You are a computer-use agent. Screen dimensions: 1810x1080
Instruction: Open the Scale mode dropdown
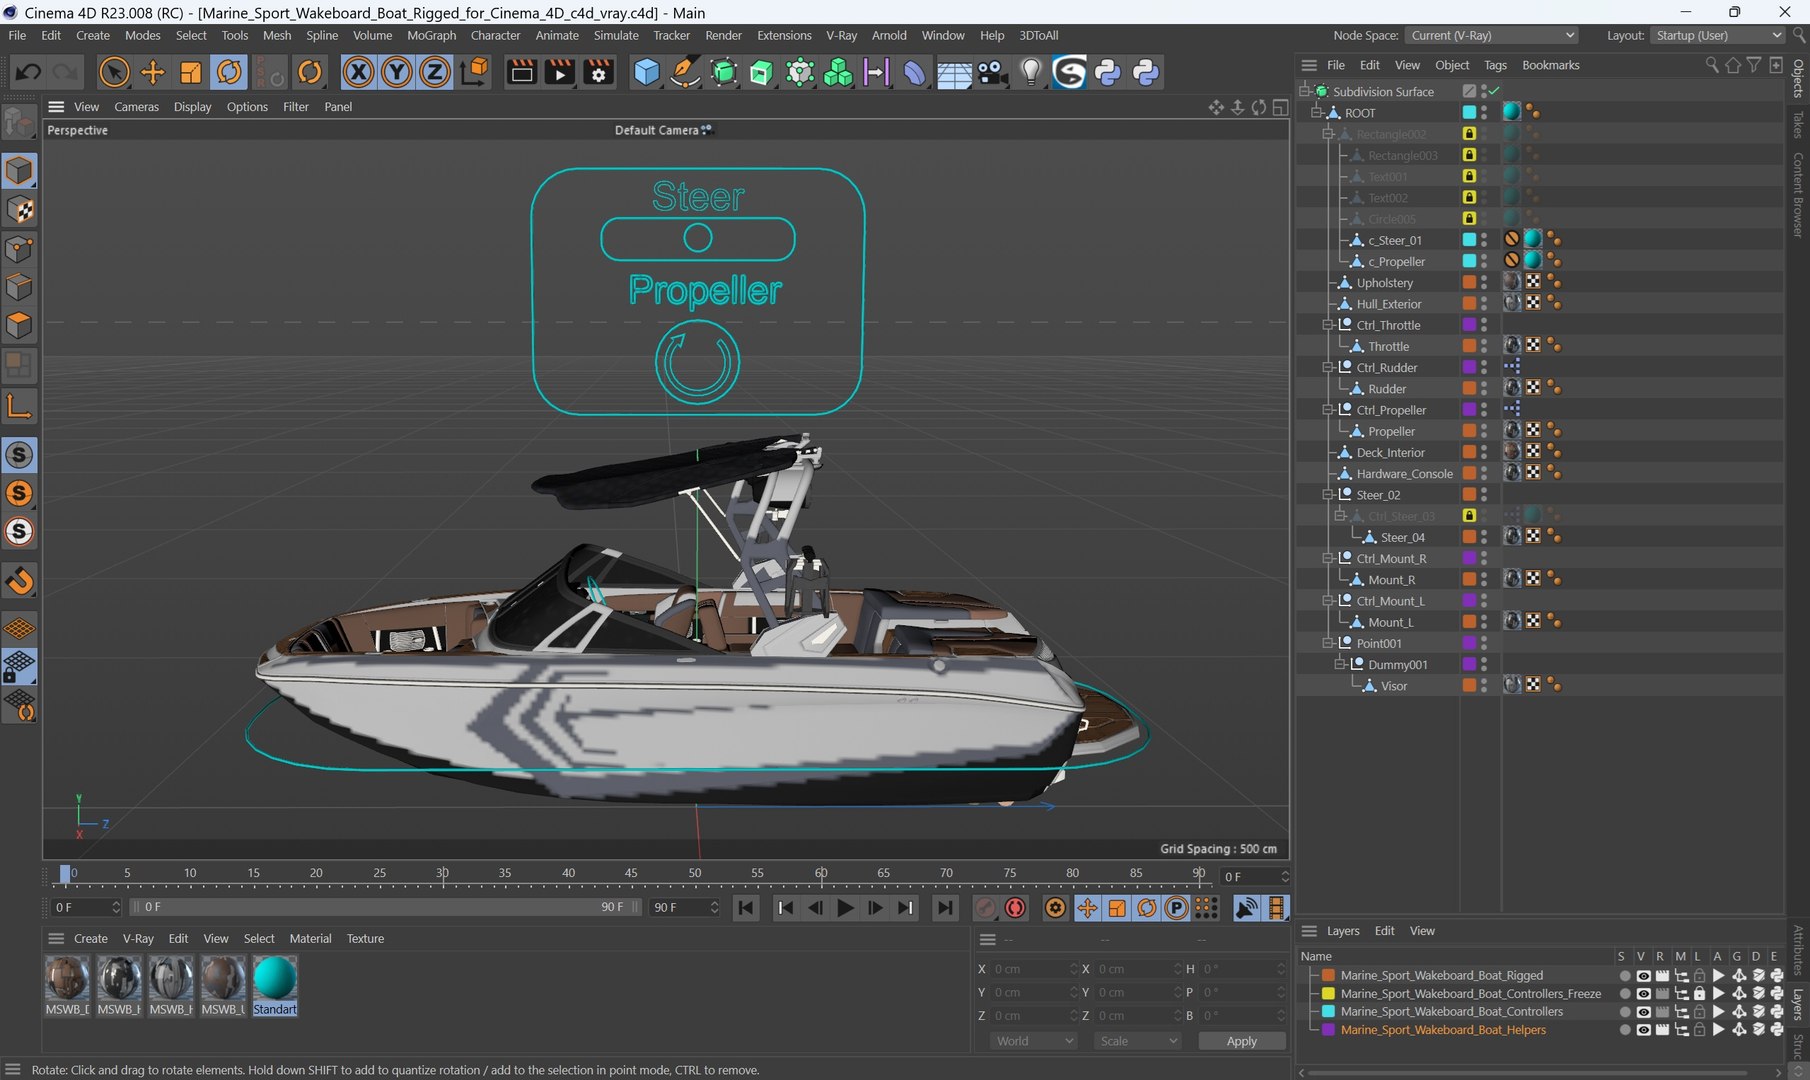(1138, 1041)
